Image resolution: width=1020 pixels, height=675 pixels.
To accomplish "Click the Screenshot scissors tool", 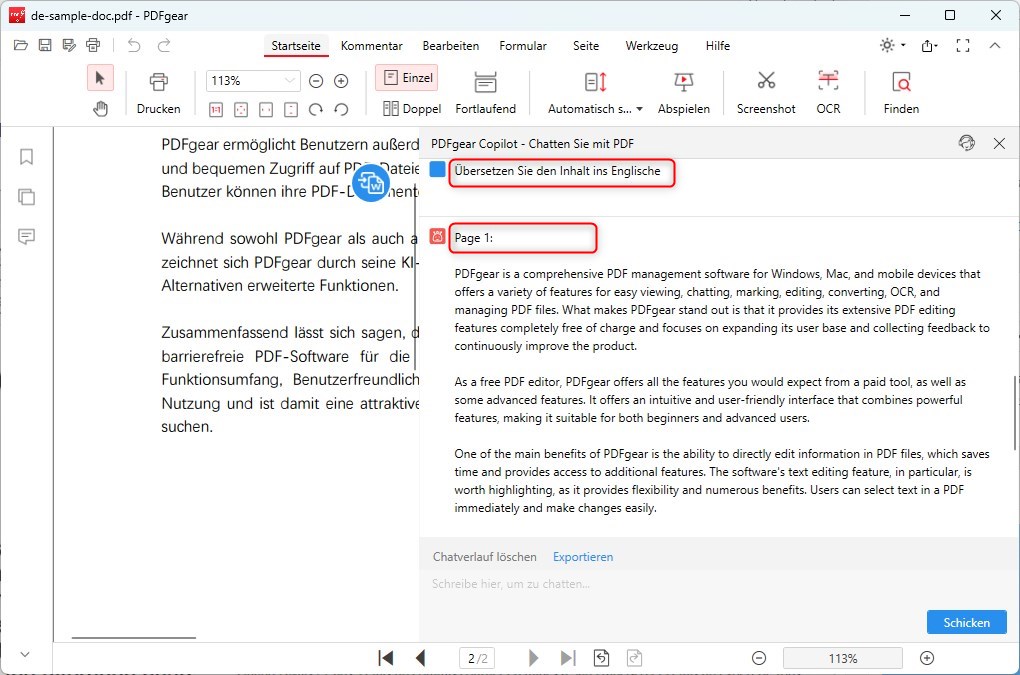I will [766, 93].
